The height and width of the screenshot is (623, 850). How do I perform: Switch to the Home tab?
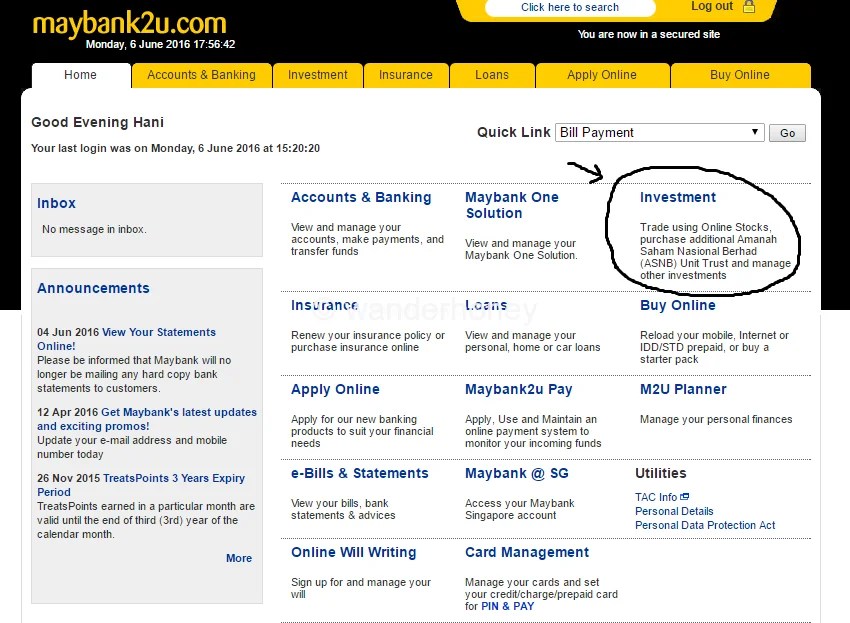point(81,75)
